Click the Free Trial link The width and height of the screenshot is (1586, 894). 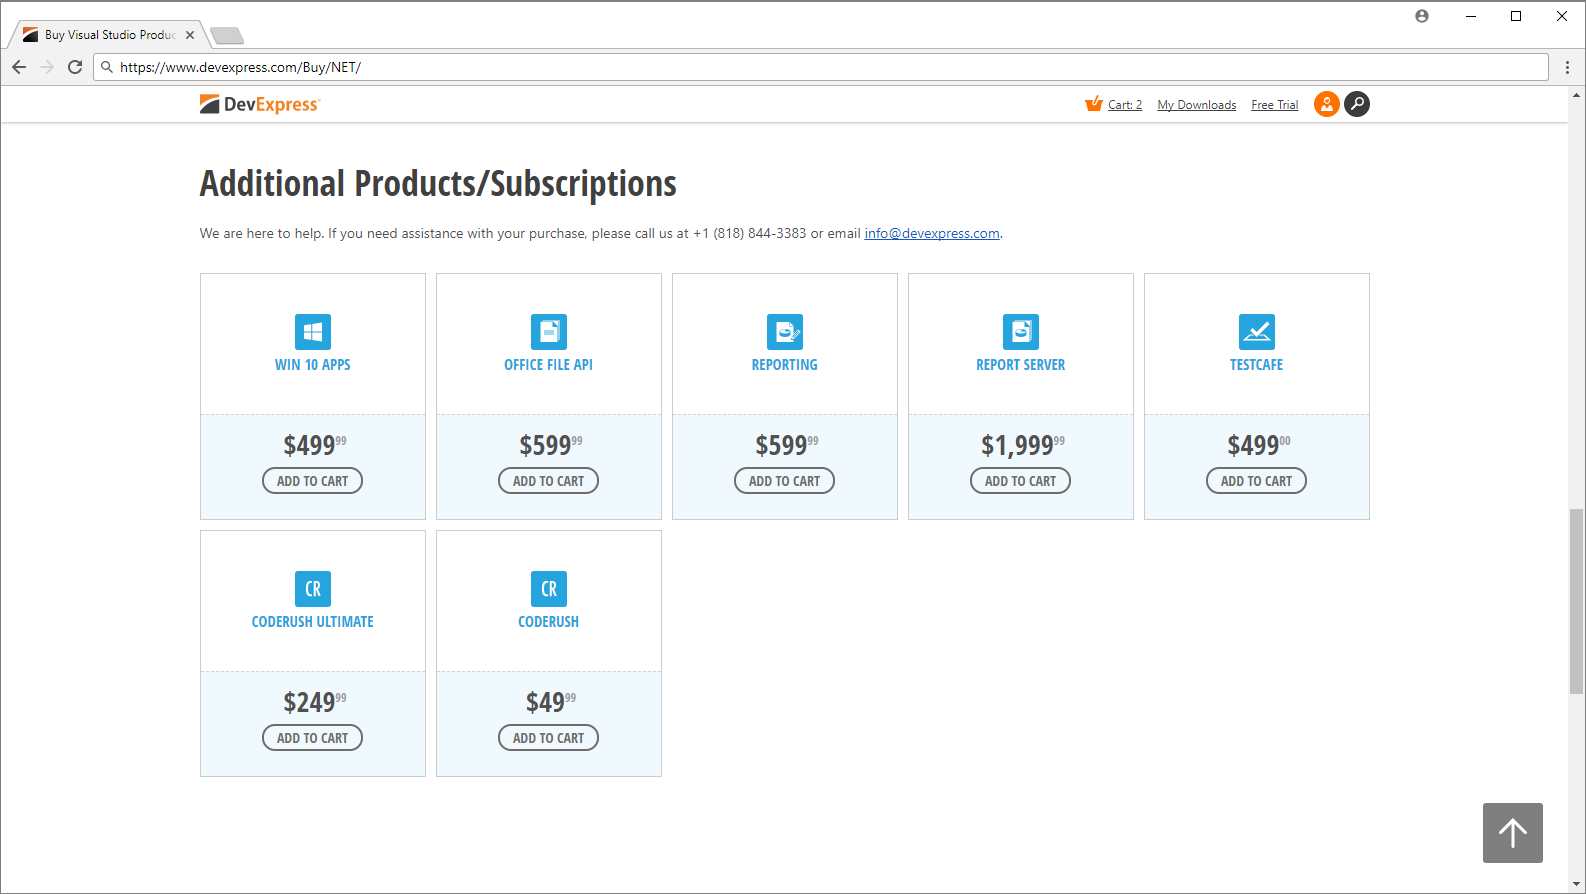point(1275,105)
